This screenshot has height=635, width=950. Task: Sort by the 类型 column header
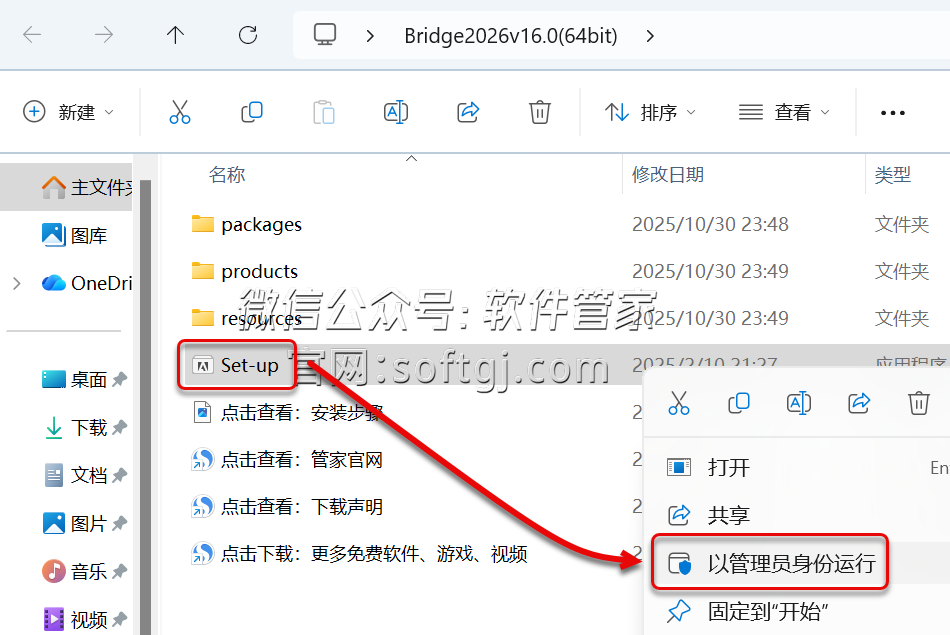892,175
